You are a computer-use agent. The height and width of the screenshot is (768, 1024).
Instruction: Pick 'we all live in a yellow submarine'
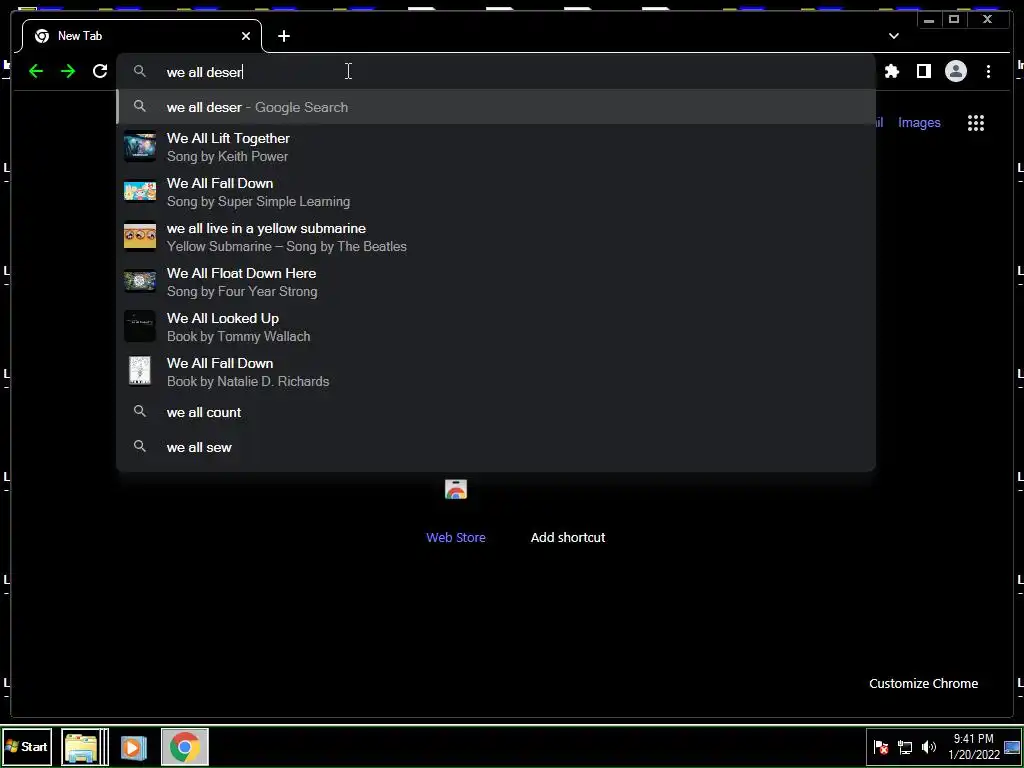coord(496,237)
